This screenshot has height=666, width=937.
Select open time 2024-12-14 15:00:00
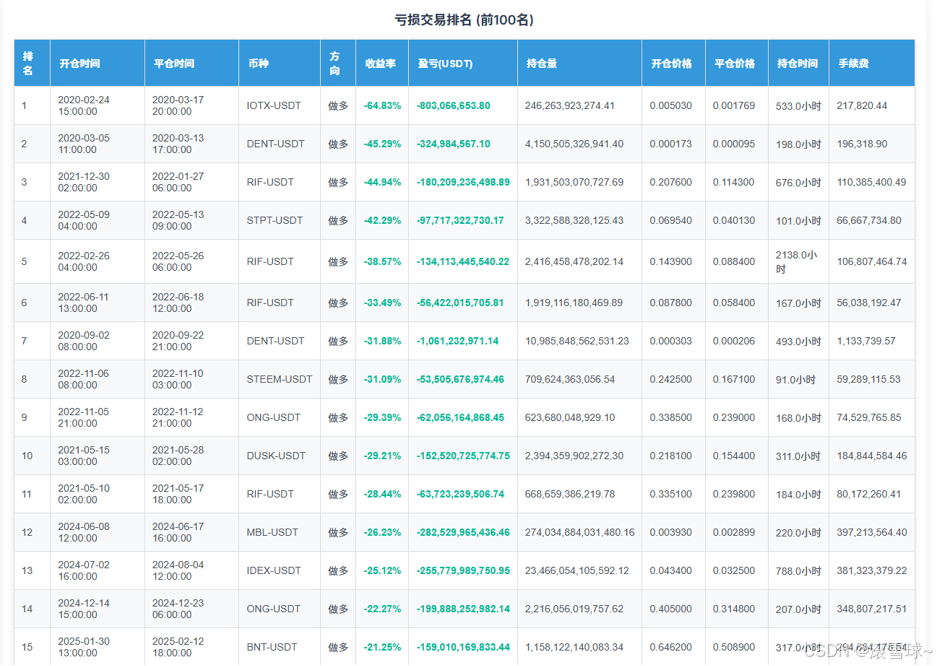[84, 609]
